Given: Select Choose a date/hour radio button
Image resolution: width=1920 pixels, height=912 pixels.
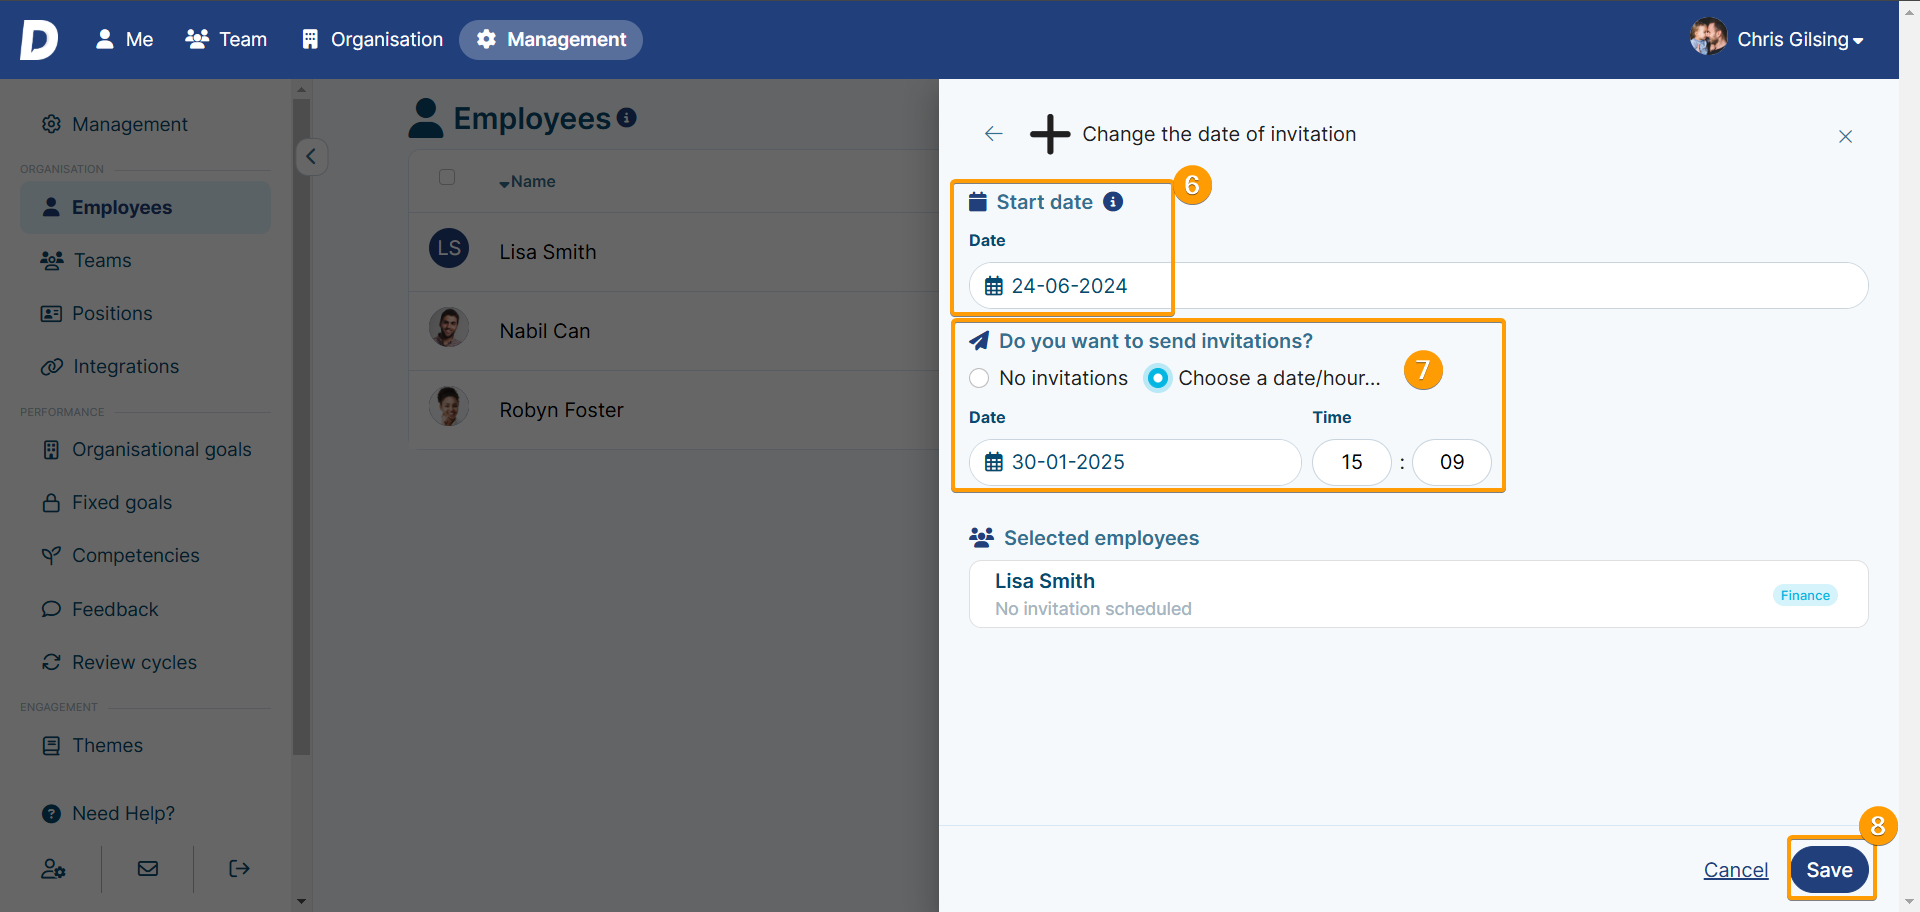Looking at the screenshot, I should tap(1157, 378).
